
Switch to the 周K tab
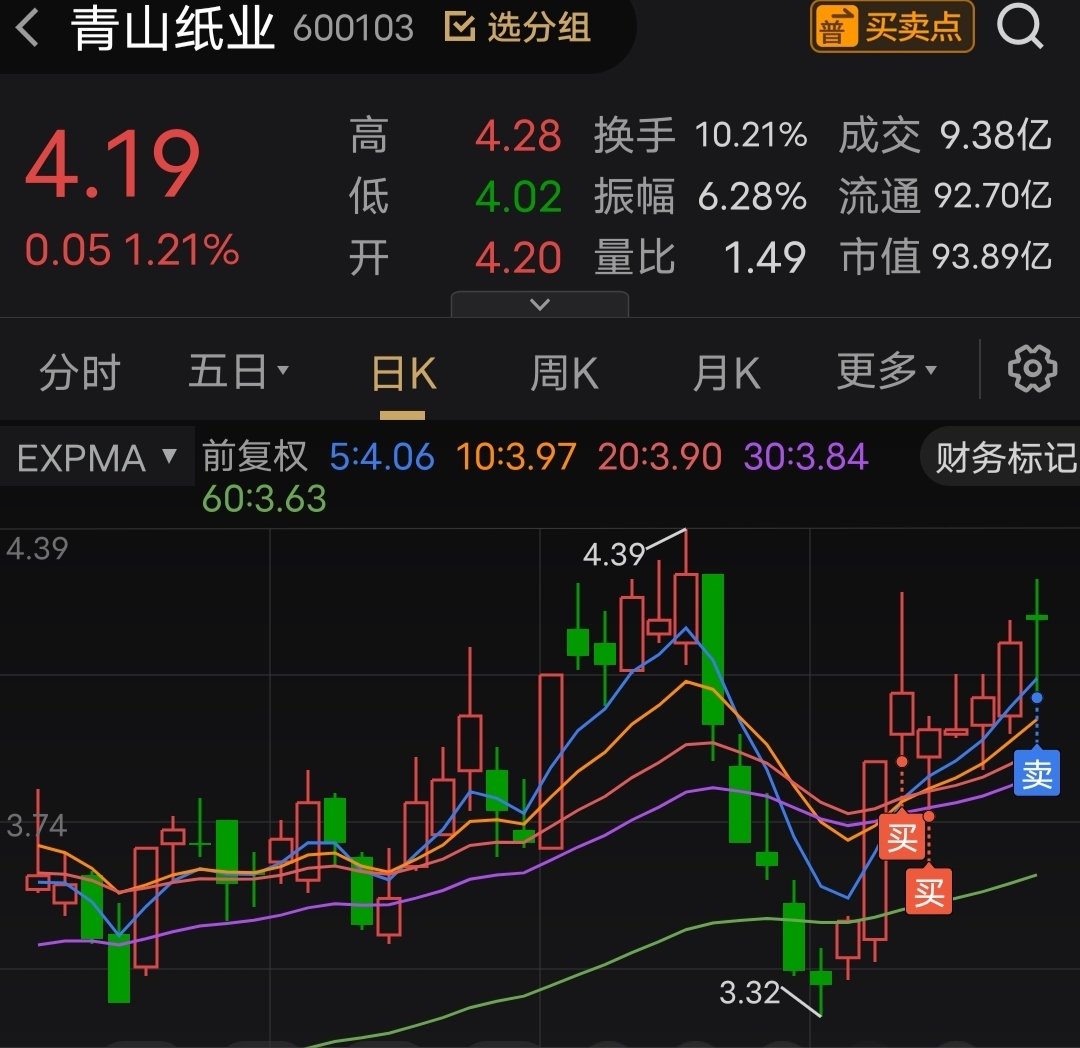pyautogui.click(x=564, y=375)
